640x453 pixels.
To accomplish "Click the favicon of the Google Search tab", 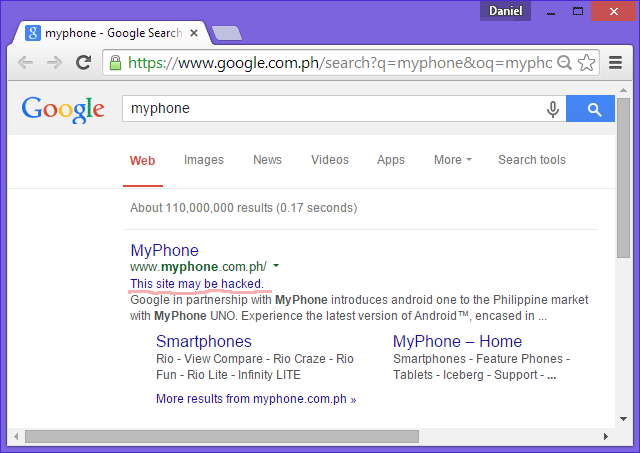I will pos(33,33).
